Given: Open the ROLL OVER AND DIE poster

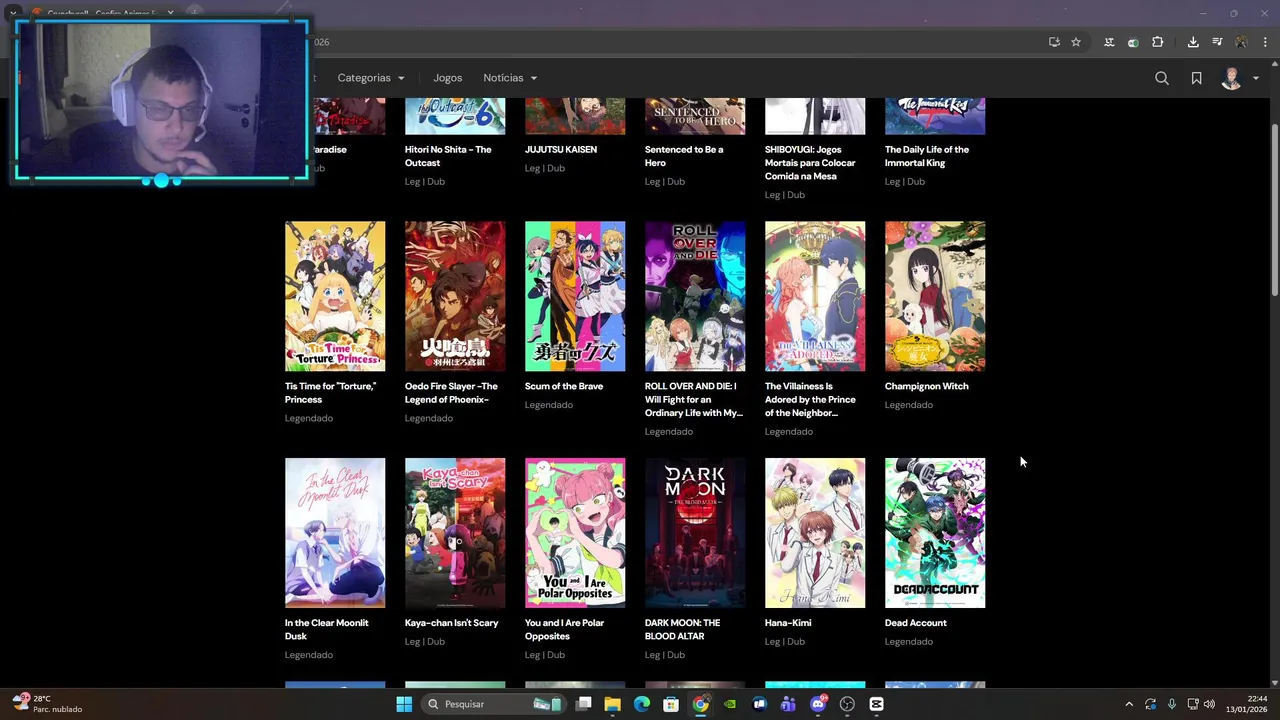Looking at the screenshot, I should pyautogui.click(x=695, y=296).
